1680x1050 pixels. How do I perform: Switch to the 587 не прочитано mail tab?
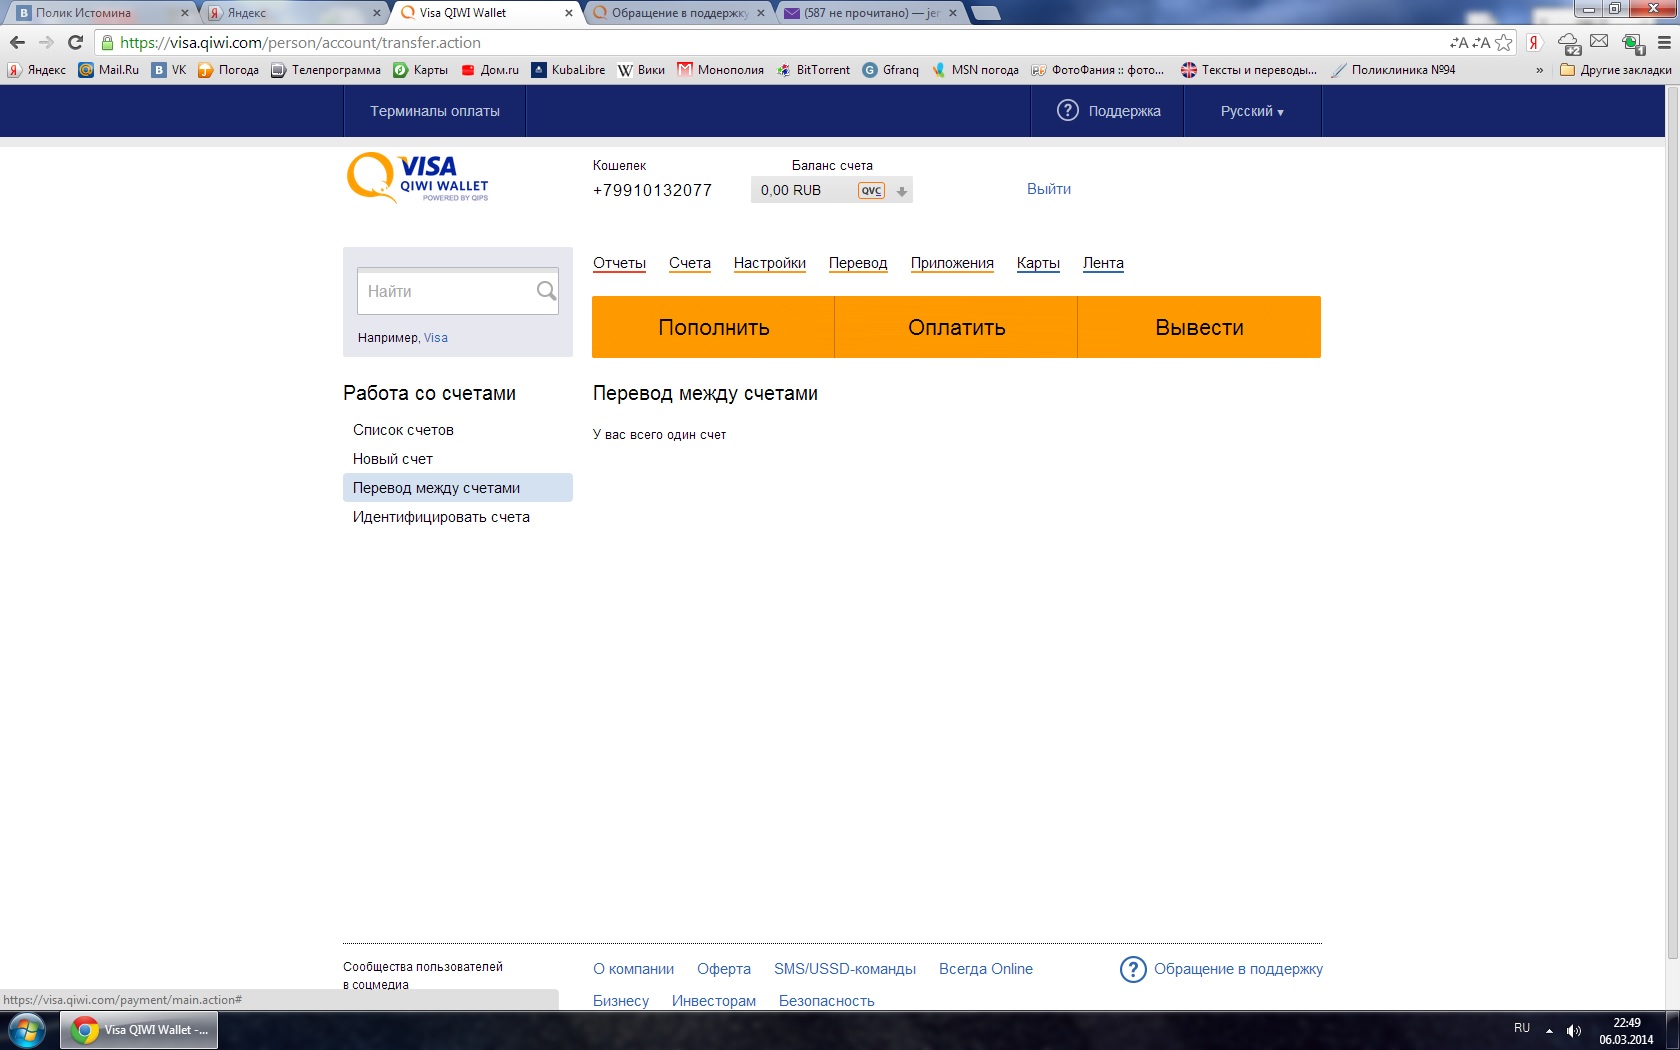871,13
